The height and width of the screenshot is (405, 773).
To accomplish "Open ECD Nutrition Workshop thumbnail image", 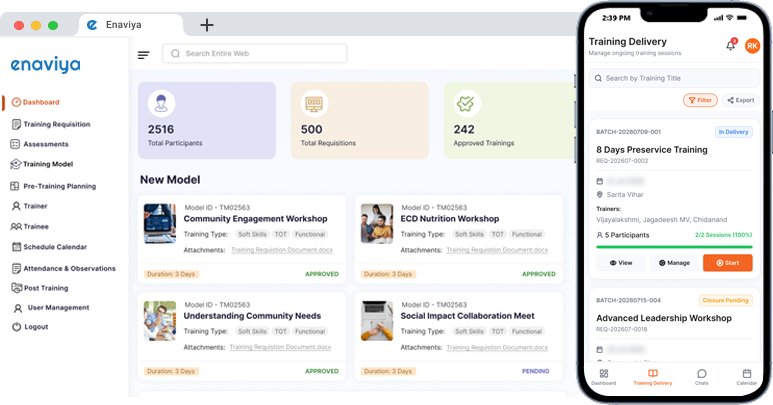I will point(377,224).
